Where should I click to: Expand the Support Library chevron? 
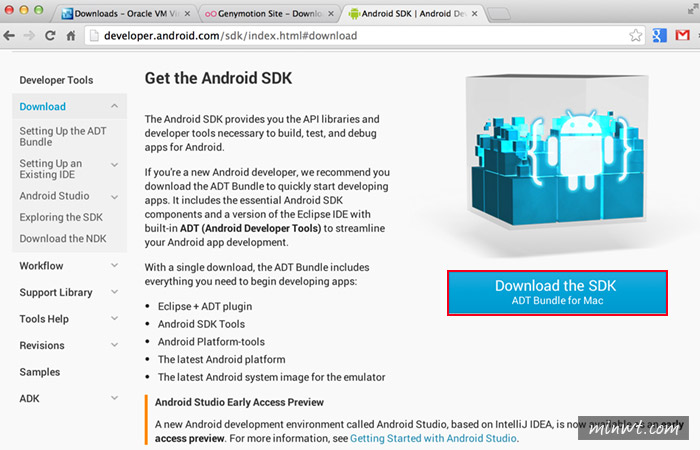click(x=115, y=292)
